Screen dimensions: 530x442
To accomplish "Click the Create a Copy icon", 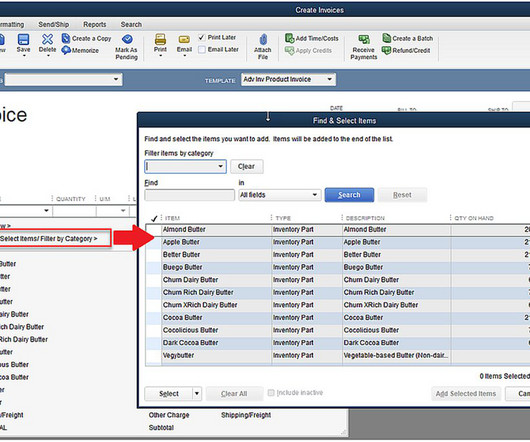I will pyautogui.click(x=66, y=38).
